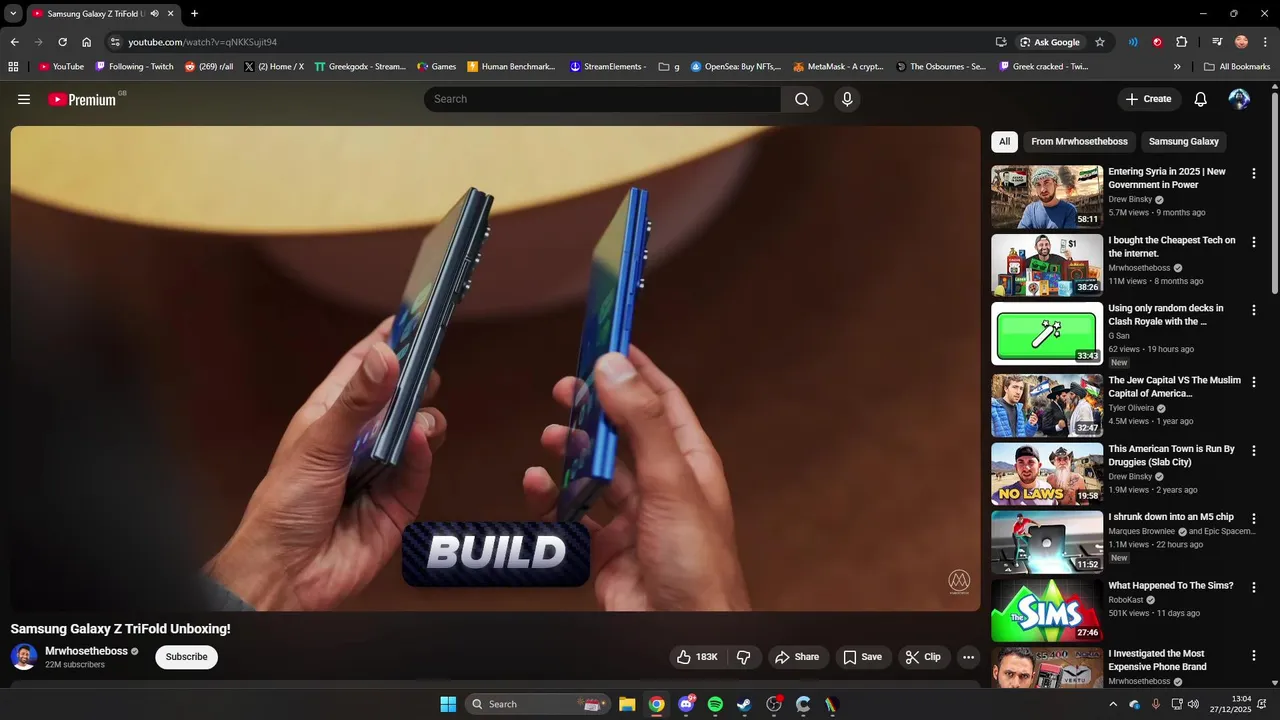Open Mrwhosetheboss channel avatar
1280x720 pixels.
[x=24, y=657]
